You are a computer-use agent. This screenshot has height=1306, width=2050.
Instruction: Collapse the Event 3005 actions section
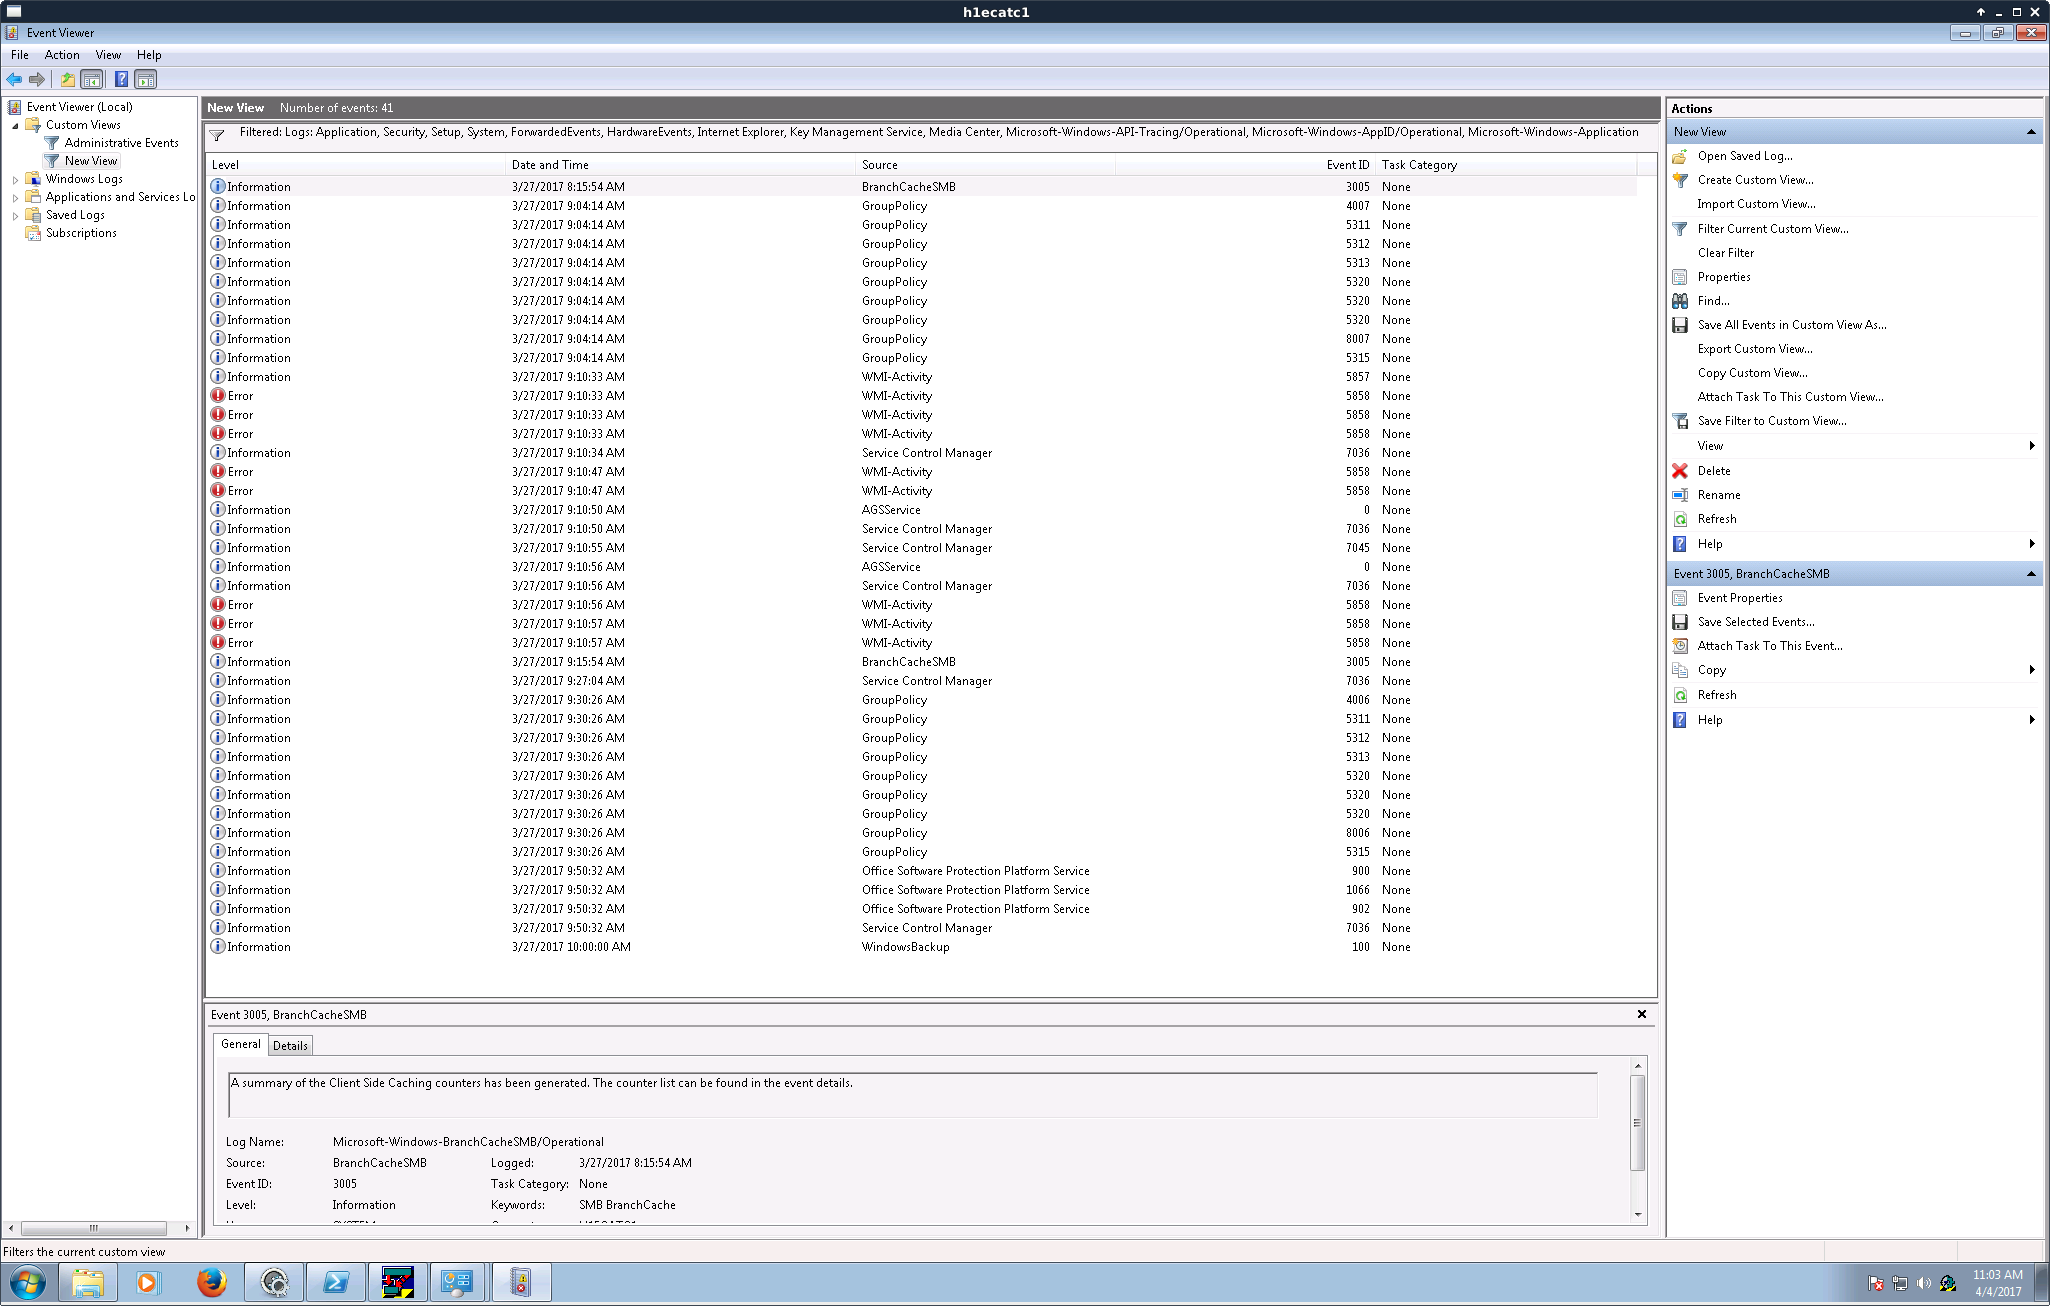tap(2031, 574)
